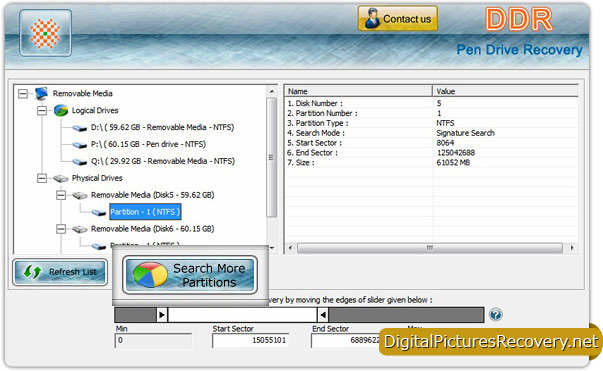Click the right slider handle arrow
This screenshot has width=603, height=371.
pyautogui.click(x=323, y=315)
